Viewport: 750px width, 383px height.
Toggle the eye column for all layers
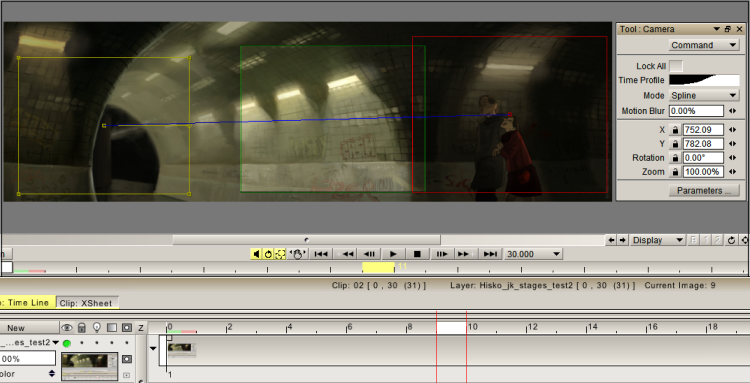pyautogui.click(x=67, y=328)
